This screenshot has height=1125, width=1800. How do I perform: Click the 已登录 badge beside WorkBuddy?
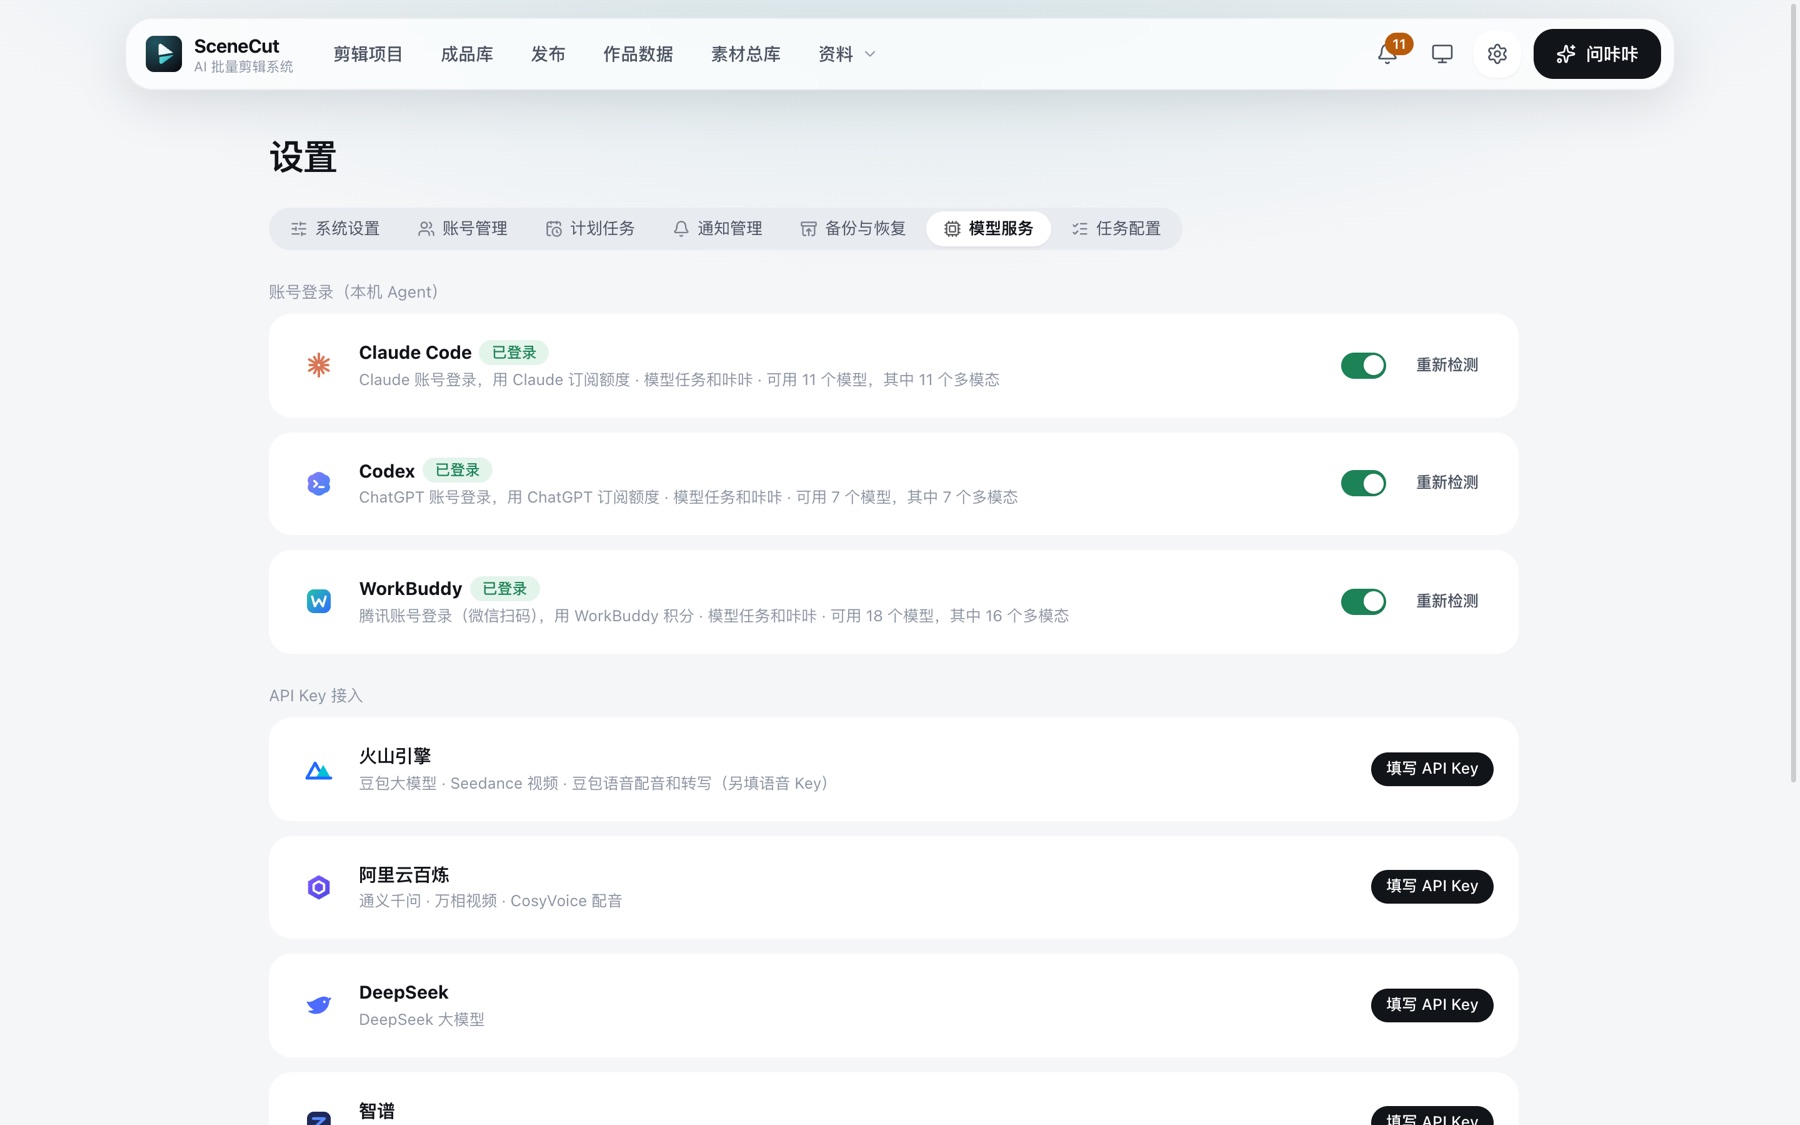pos(505,589)
